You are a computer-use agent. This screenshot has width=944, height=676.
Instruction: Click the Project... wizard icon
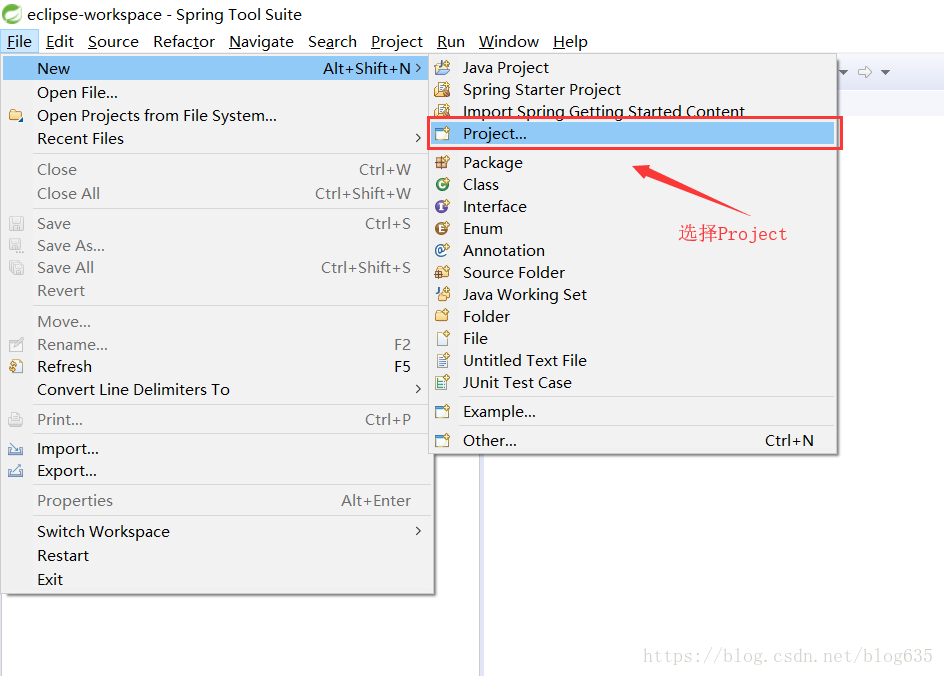click(442, 134)
